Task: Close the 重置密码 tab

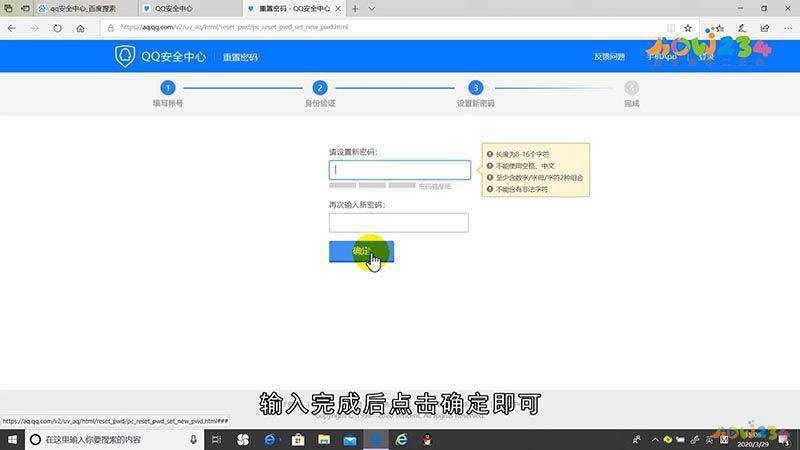Action: click(x=338, y=9)
